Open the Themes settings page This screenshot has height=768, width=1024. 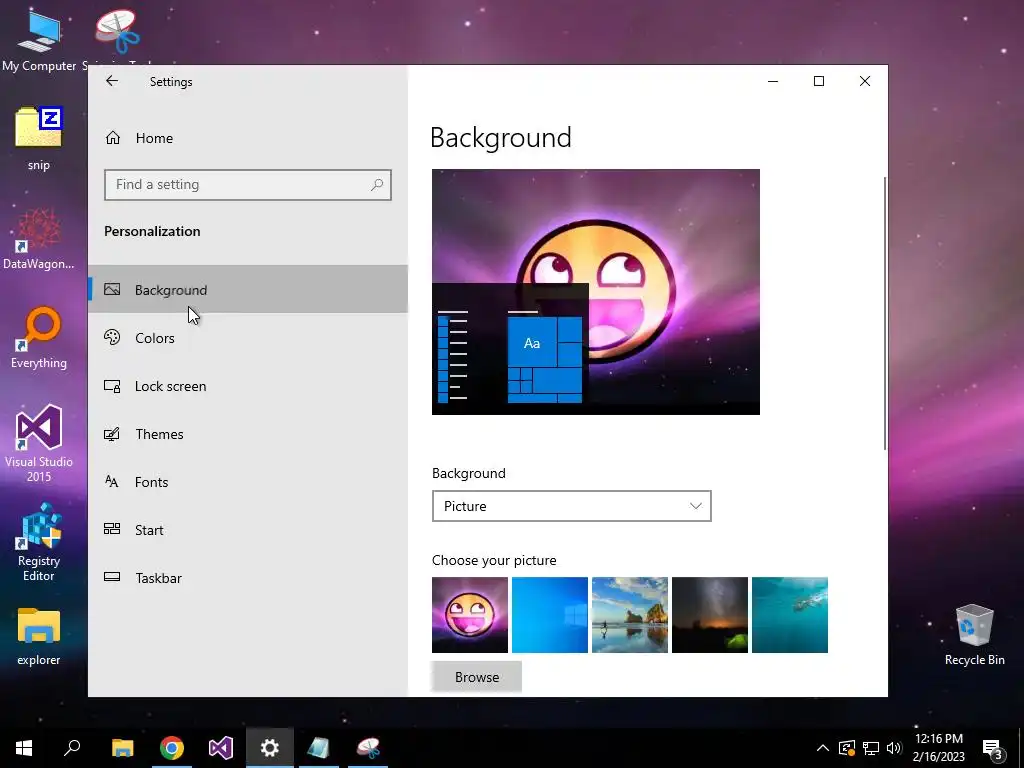pos(248,434)
